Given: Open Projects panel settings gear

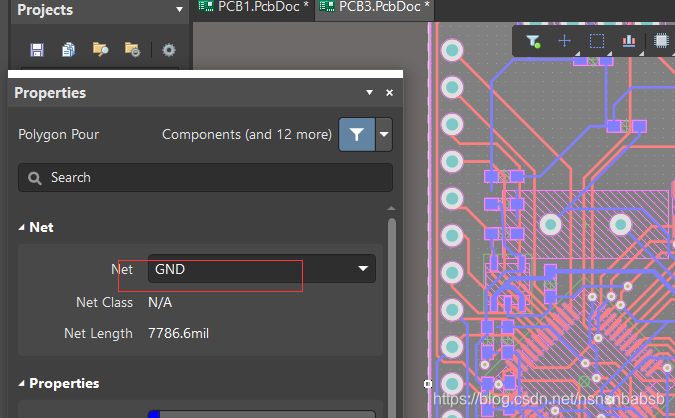Looking at the screenshot, I should (x=169, y=50).
